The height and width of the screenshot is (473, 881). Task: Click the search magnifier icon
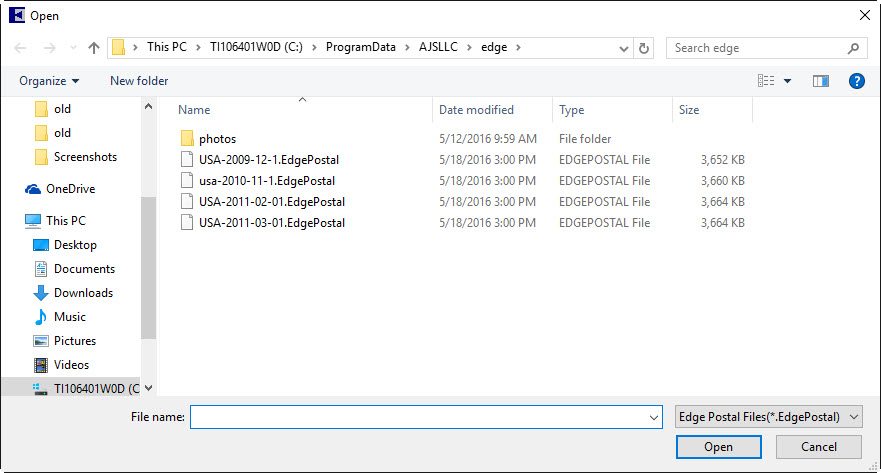tap(854, 48)
